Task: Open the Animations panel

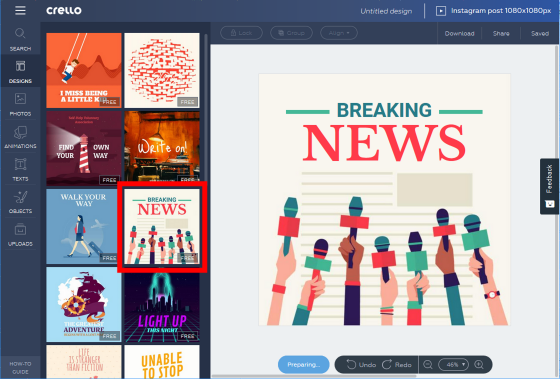Action: point(20,136)
